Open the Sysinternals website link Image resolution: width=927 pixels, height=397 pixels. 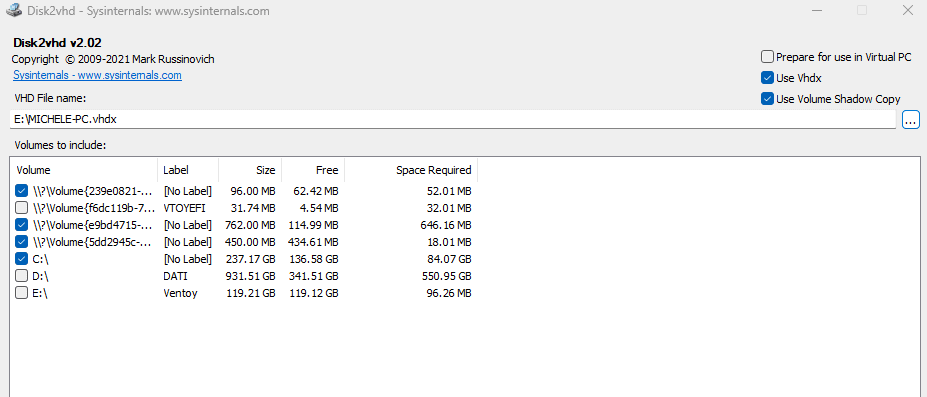tap(97, 75)
